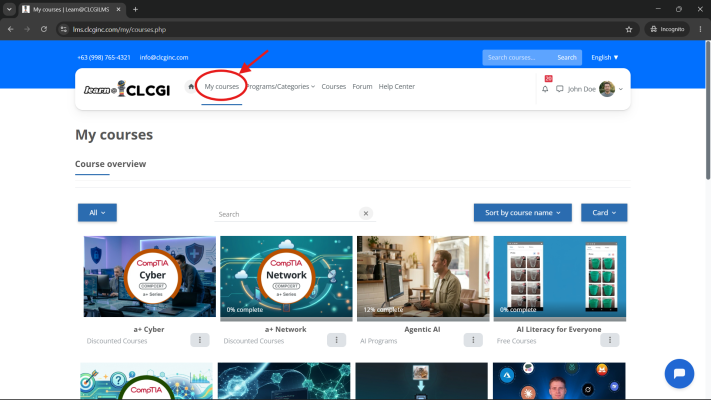Image resolution: width=711 pixels, height=400 pixels.
Task: Click the +63 (998) 765-4321 phone number
Action: [104, 58]
